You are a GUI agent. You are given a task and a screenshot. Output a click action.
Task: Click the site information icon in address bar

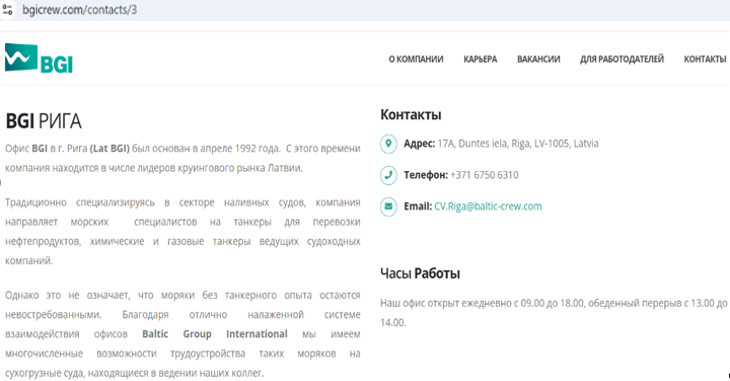tap(7, 9)
